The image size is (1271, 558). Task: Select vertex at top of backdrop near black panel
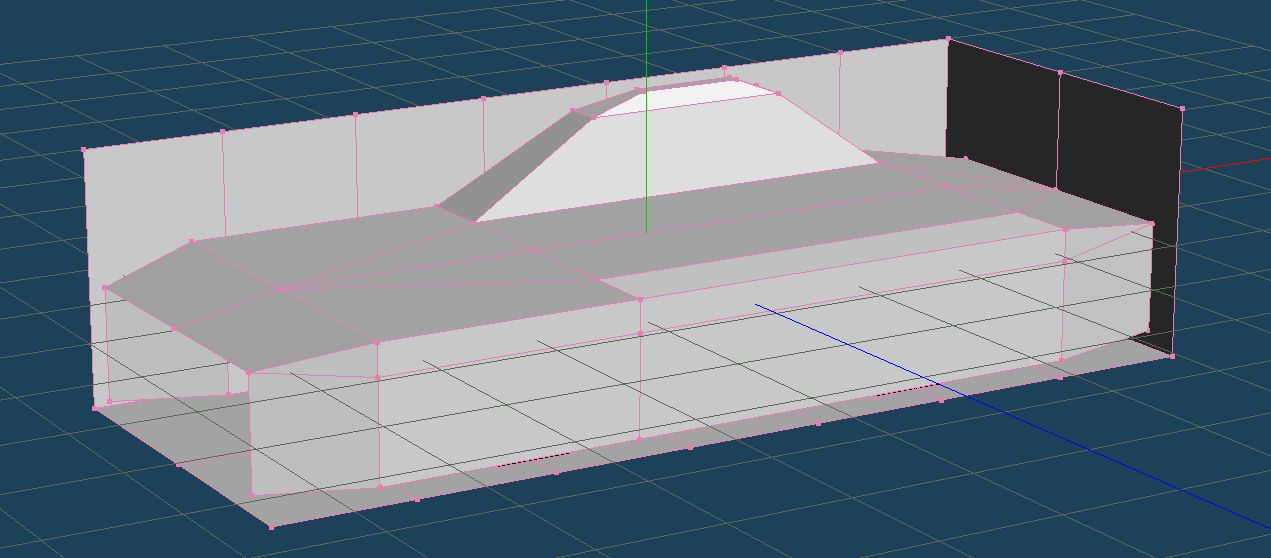click(x=947, y=40)
